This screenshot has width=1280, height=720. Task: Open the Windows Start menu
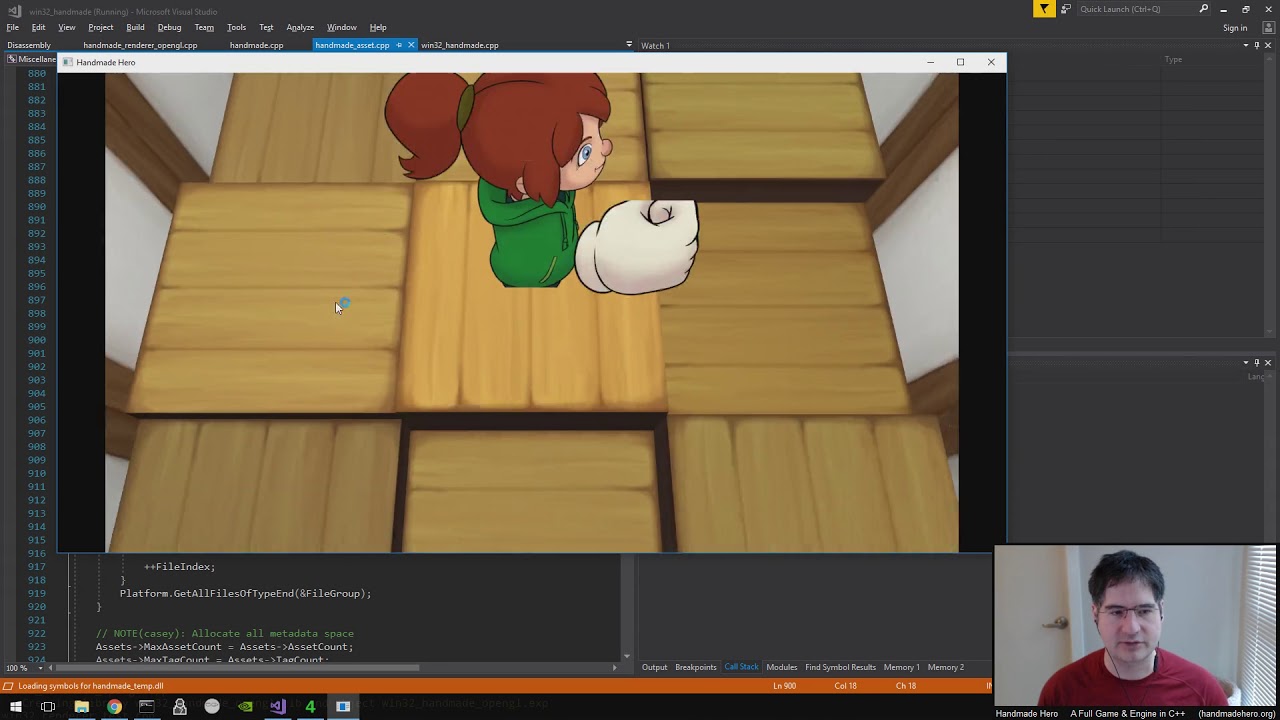[x=15, y=707]
